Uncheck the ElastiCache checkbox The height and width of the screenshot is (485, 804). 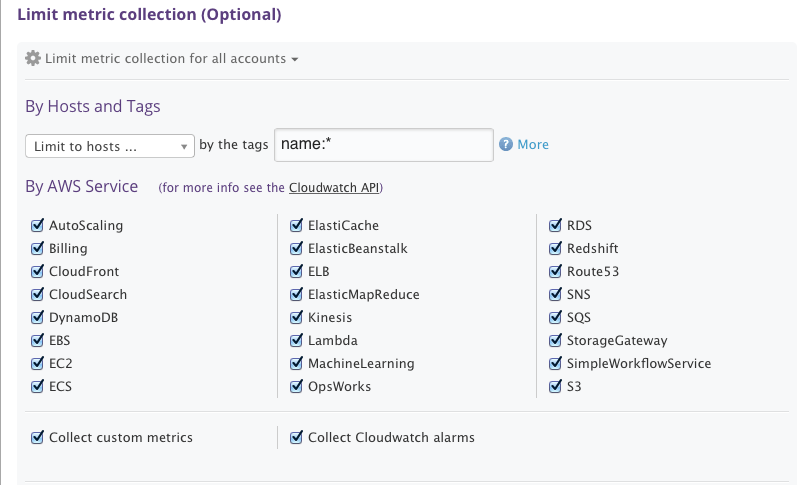[296, 225]
